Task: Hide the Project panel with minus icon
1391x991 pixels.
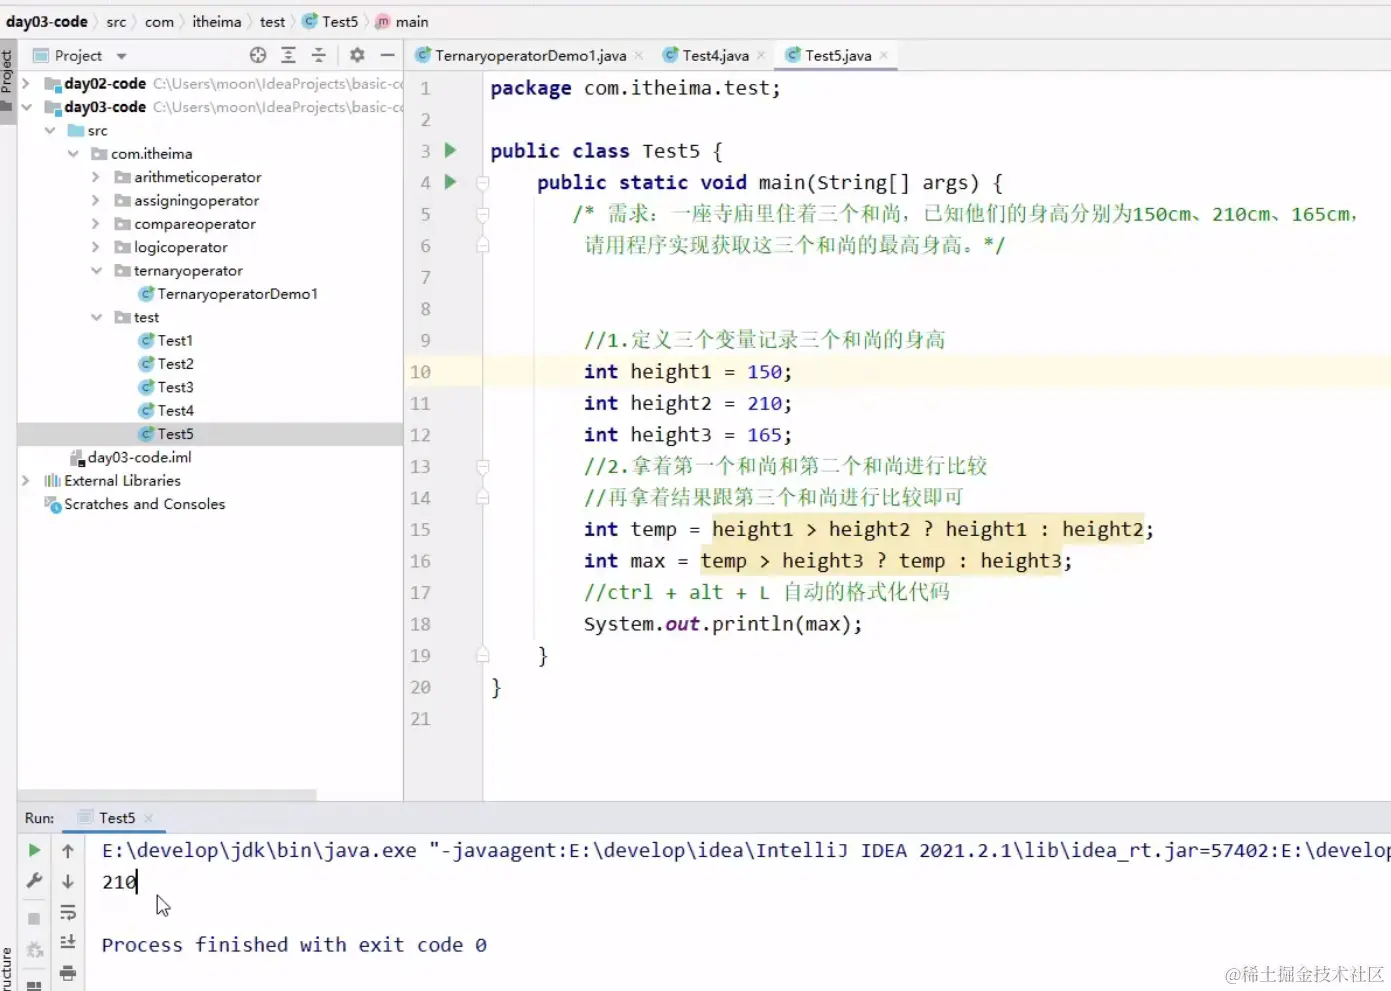Action: coord(387,55)
